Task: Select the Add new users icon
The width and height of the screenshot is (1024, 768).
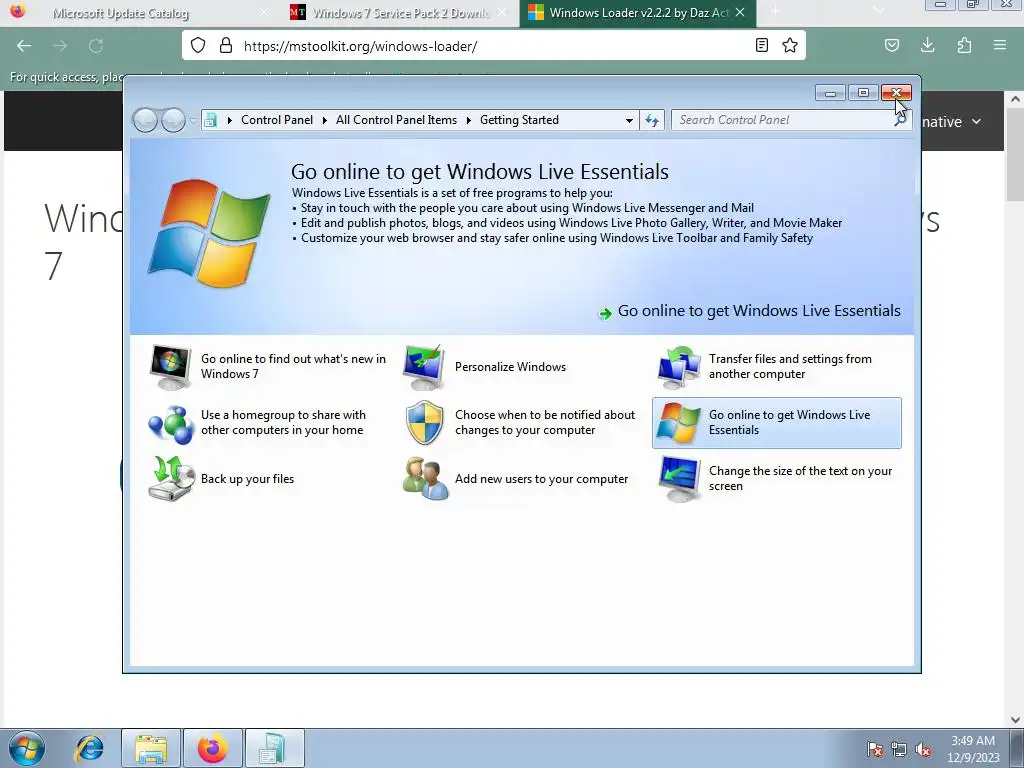Action: [x=425, y=479]
